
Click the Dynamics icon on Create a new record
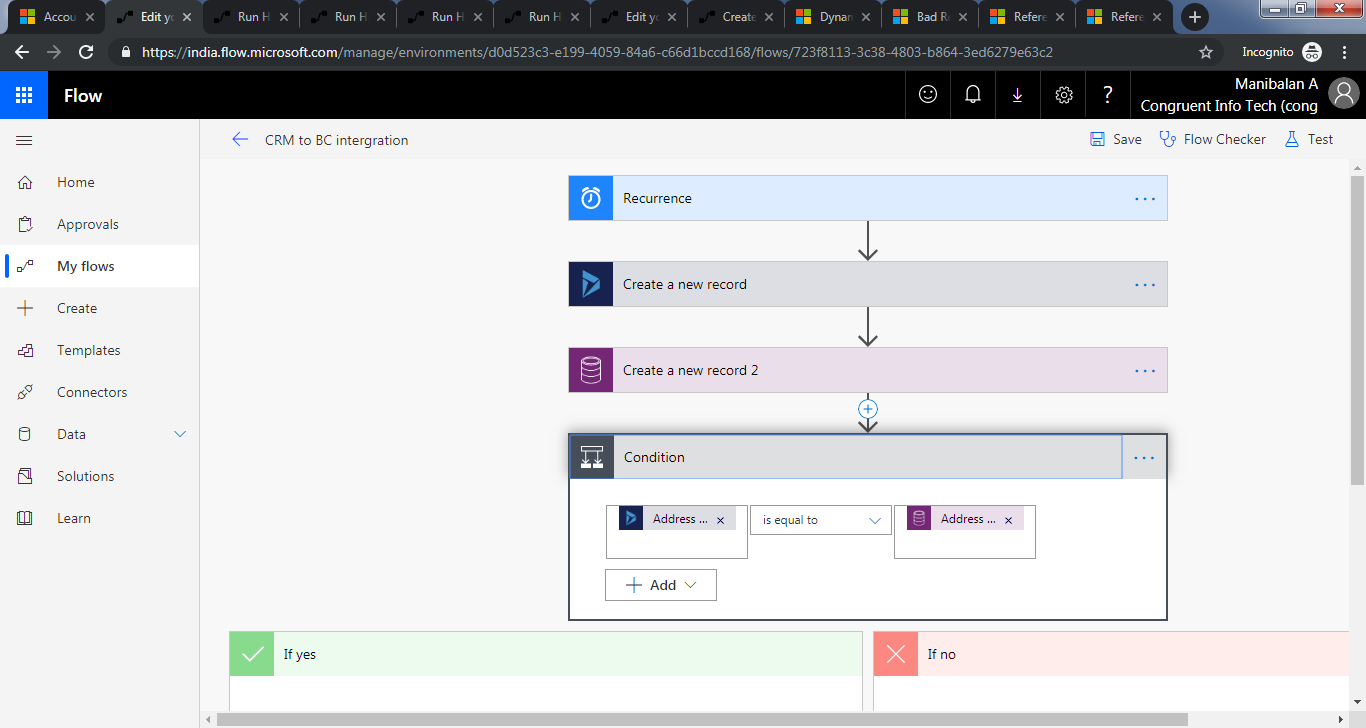591,284
